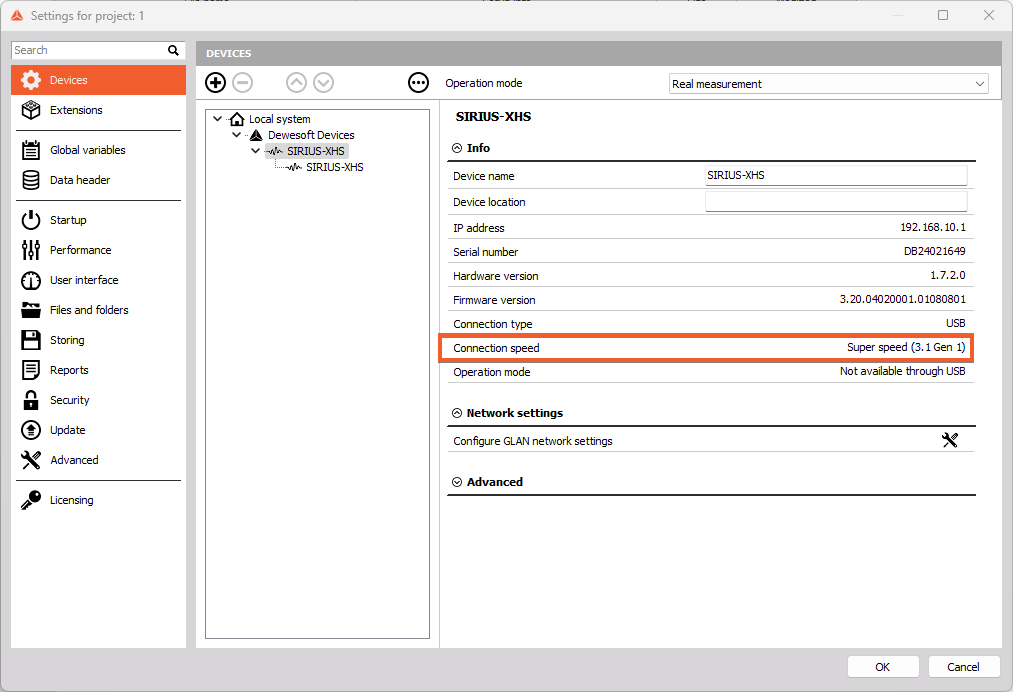The image size is (1013, 692).
Task: Close the Settings for project window
Action: tap(988, 15)
